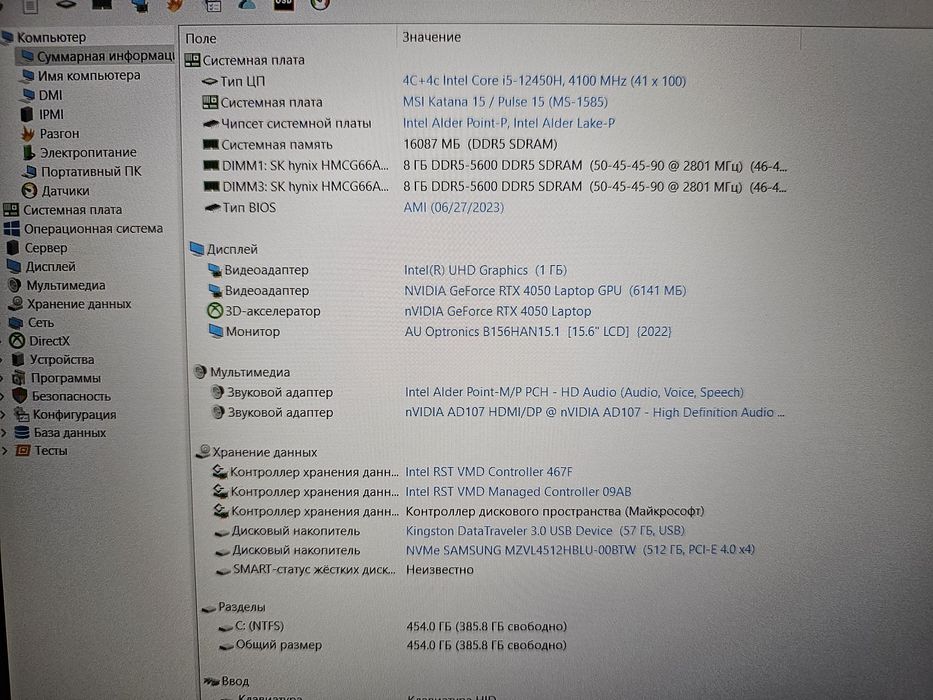Open Intel(R) UHD Graphics link
933x700 pixels.
click(486, 270)
